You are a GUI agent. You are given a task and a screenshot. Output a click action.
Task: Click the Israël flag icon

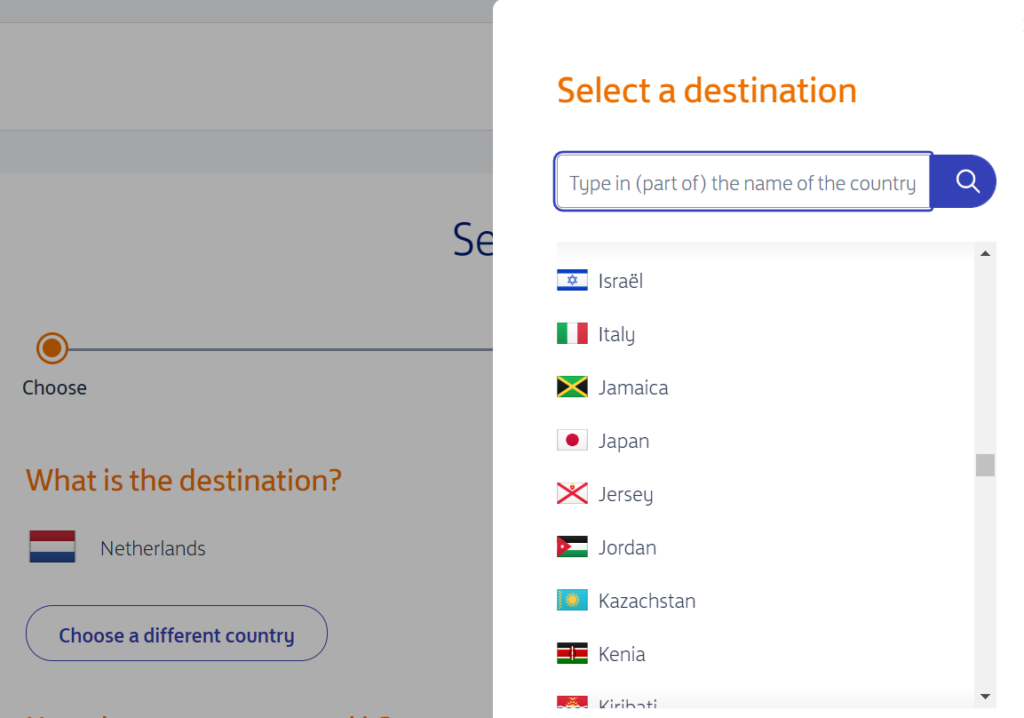click(572, 280)
